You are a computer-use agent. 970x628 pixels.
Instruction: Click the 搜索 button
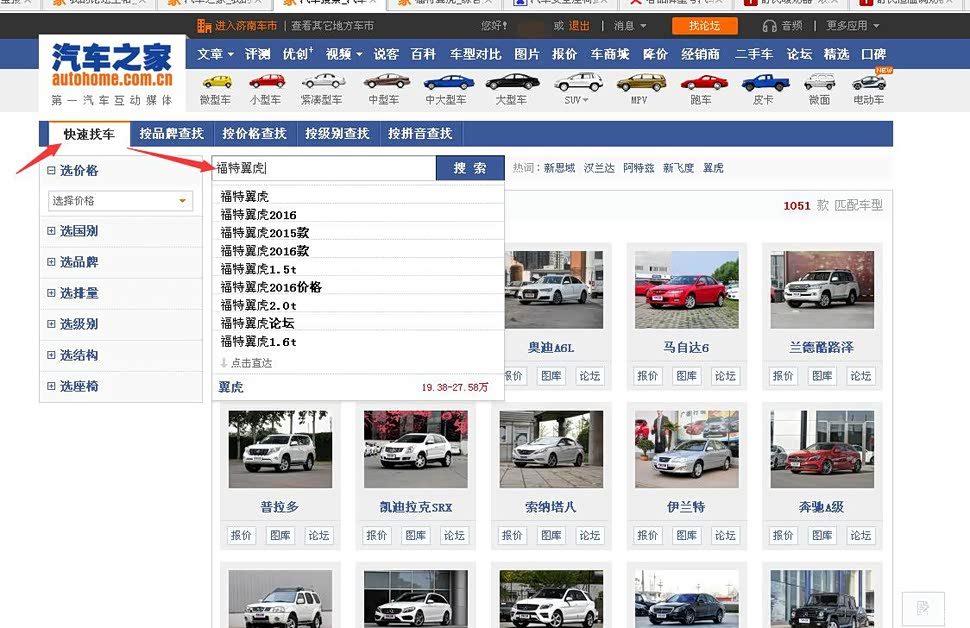[x=470, y=168]
